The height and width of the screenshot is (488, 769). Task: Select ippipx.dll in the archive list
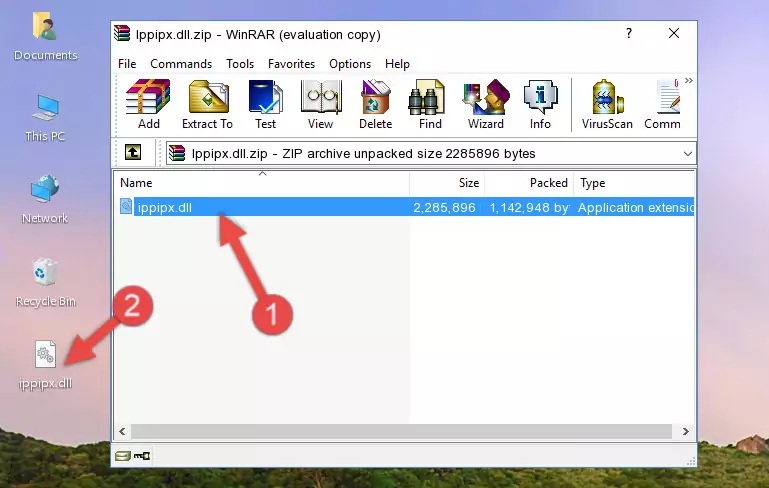(165, 207)
